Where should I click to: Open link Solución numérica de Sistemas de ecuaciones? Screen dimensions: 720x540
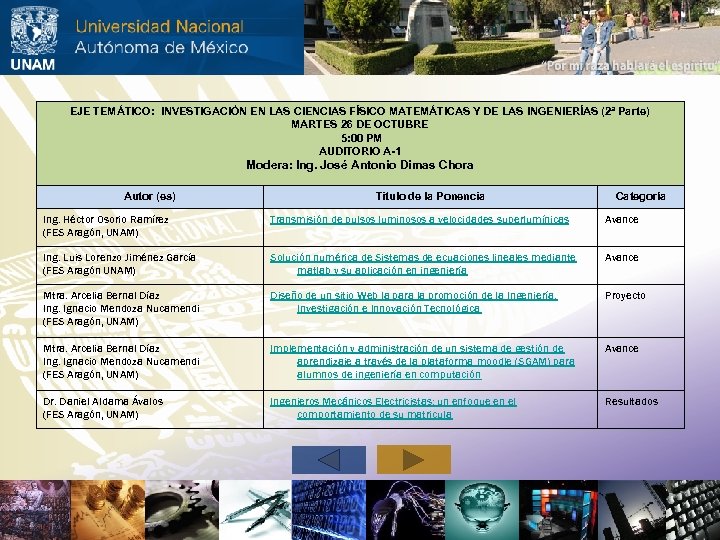click(x=423, y=264)
